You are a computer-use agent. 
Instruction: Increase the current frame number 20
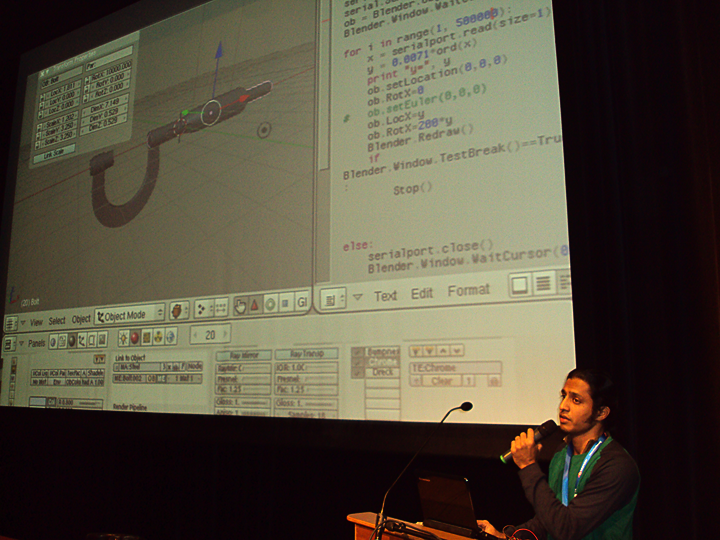pyautogui.click(x=225, y=334)
